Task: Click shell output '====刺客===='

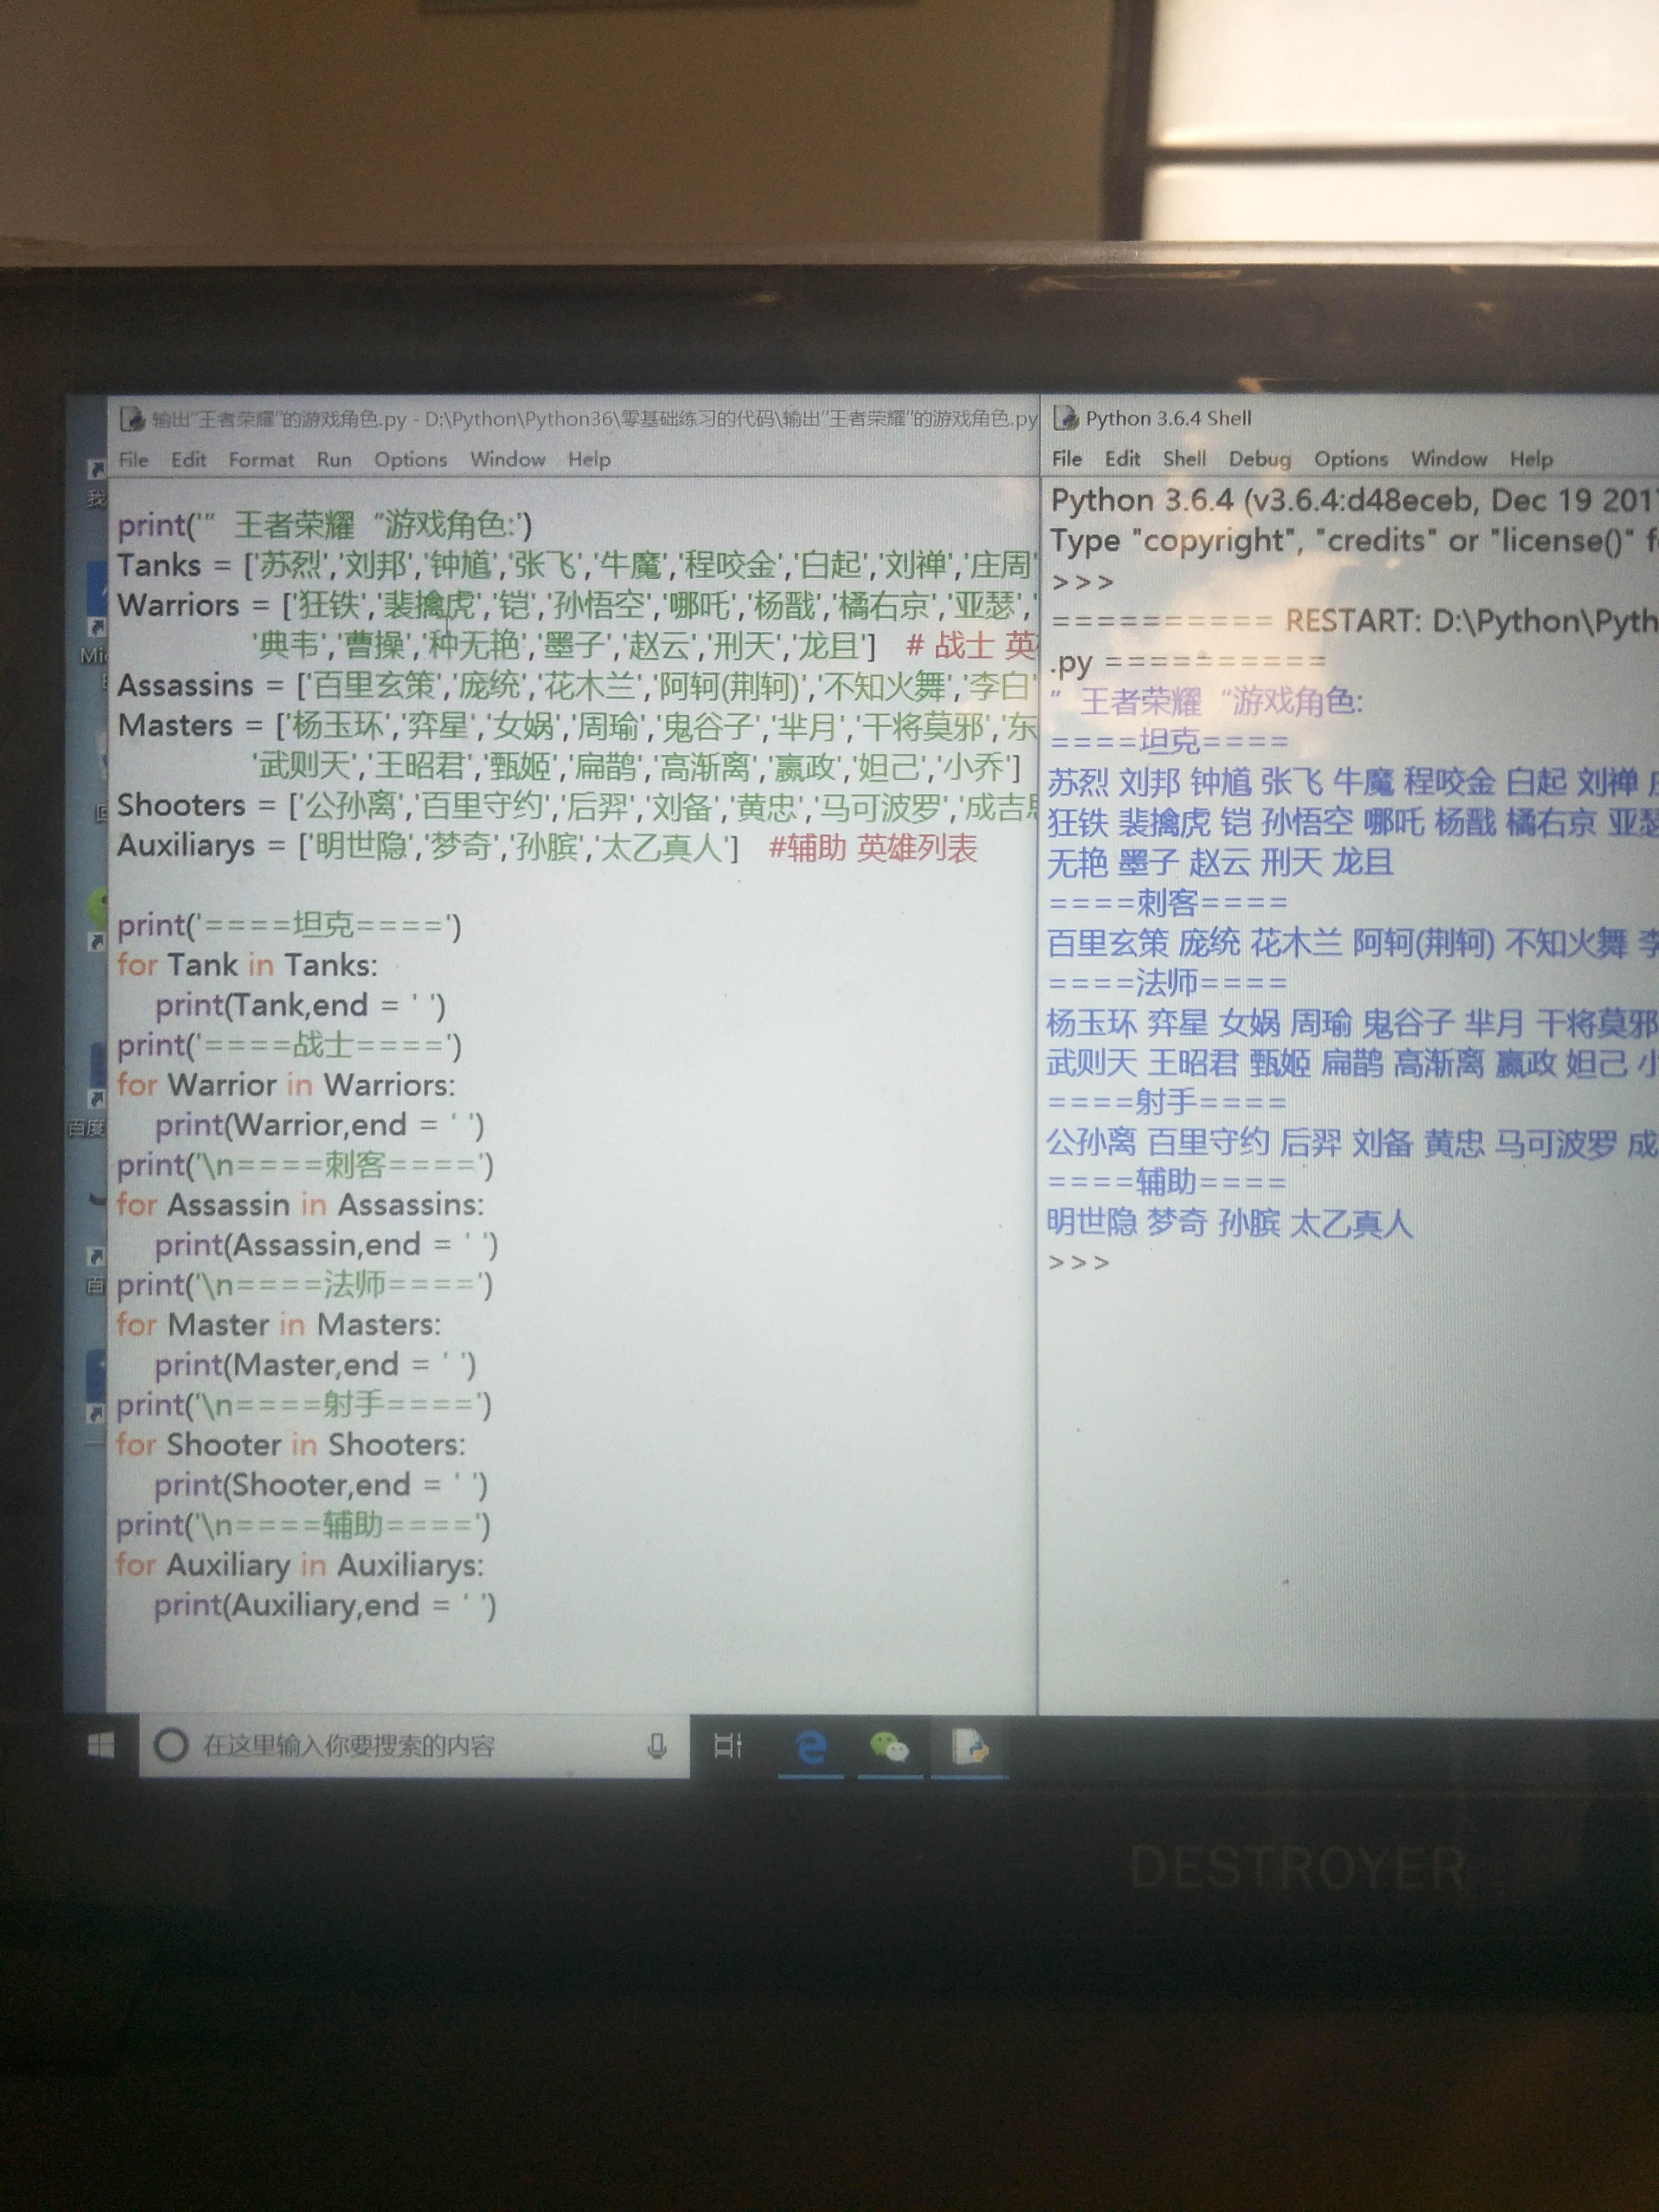Action: (x=1168, y=903)
